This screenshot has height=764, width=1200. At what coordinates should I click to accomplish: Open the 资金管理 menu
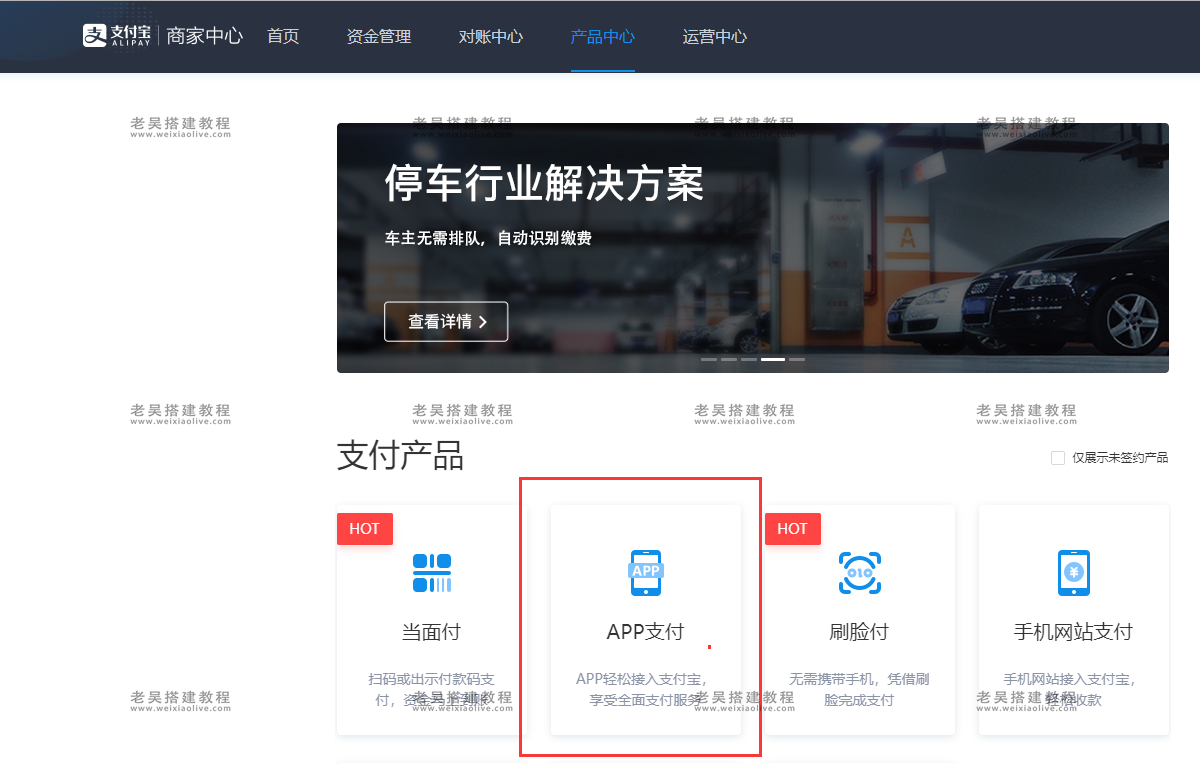pyautogui.click(x=378, y=36)
